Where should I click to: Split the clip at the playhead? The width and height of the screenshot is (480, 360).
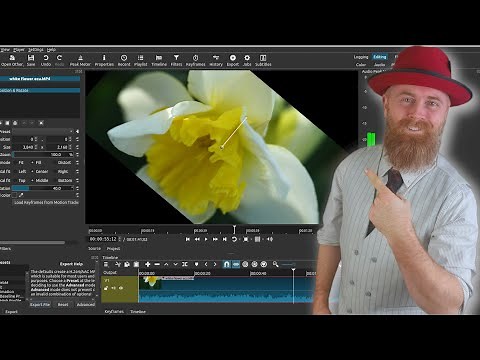[x=185, y=264]
